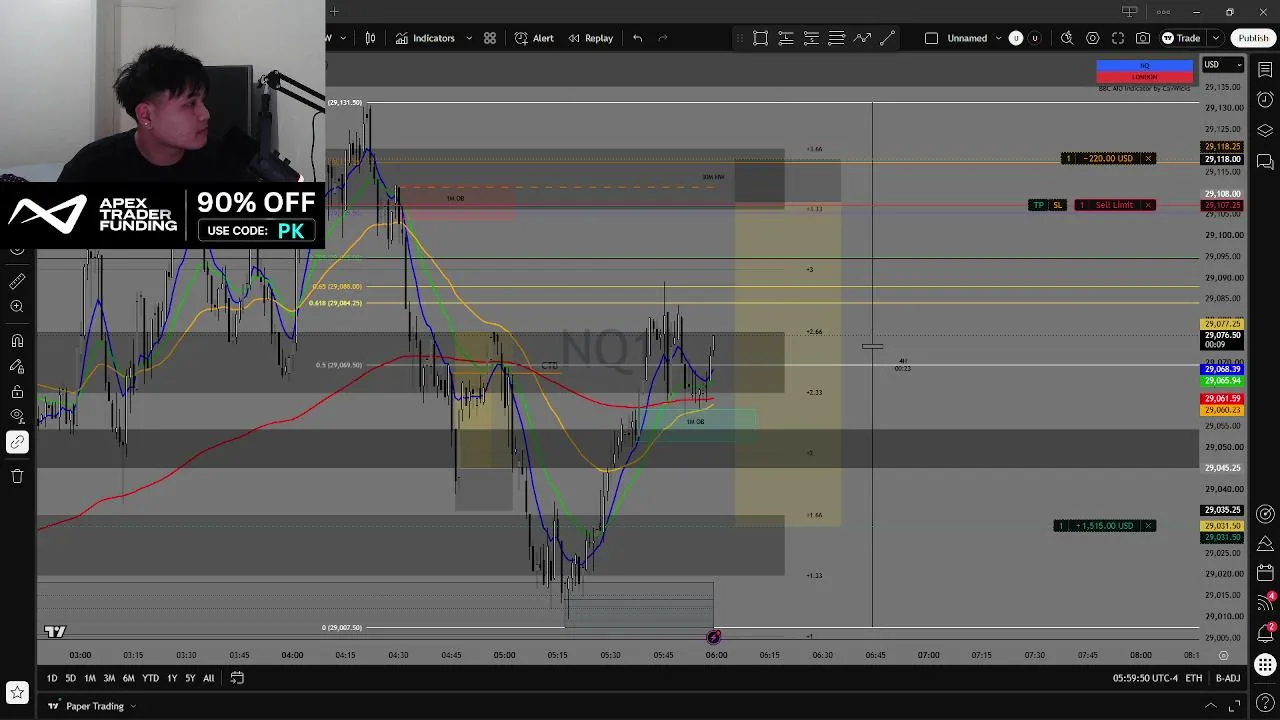Toggle Hide All Drawings eye icon
The height and width of the screenshot is (720, 1280).
[x=17, y=416]
